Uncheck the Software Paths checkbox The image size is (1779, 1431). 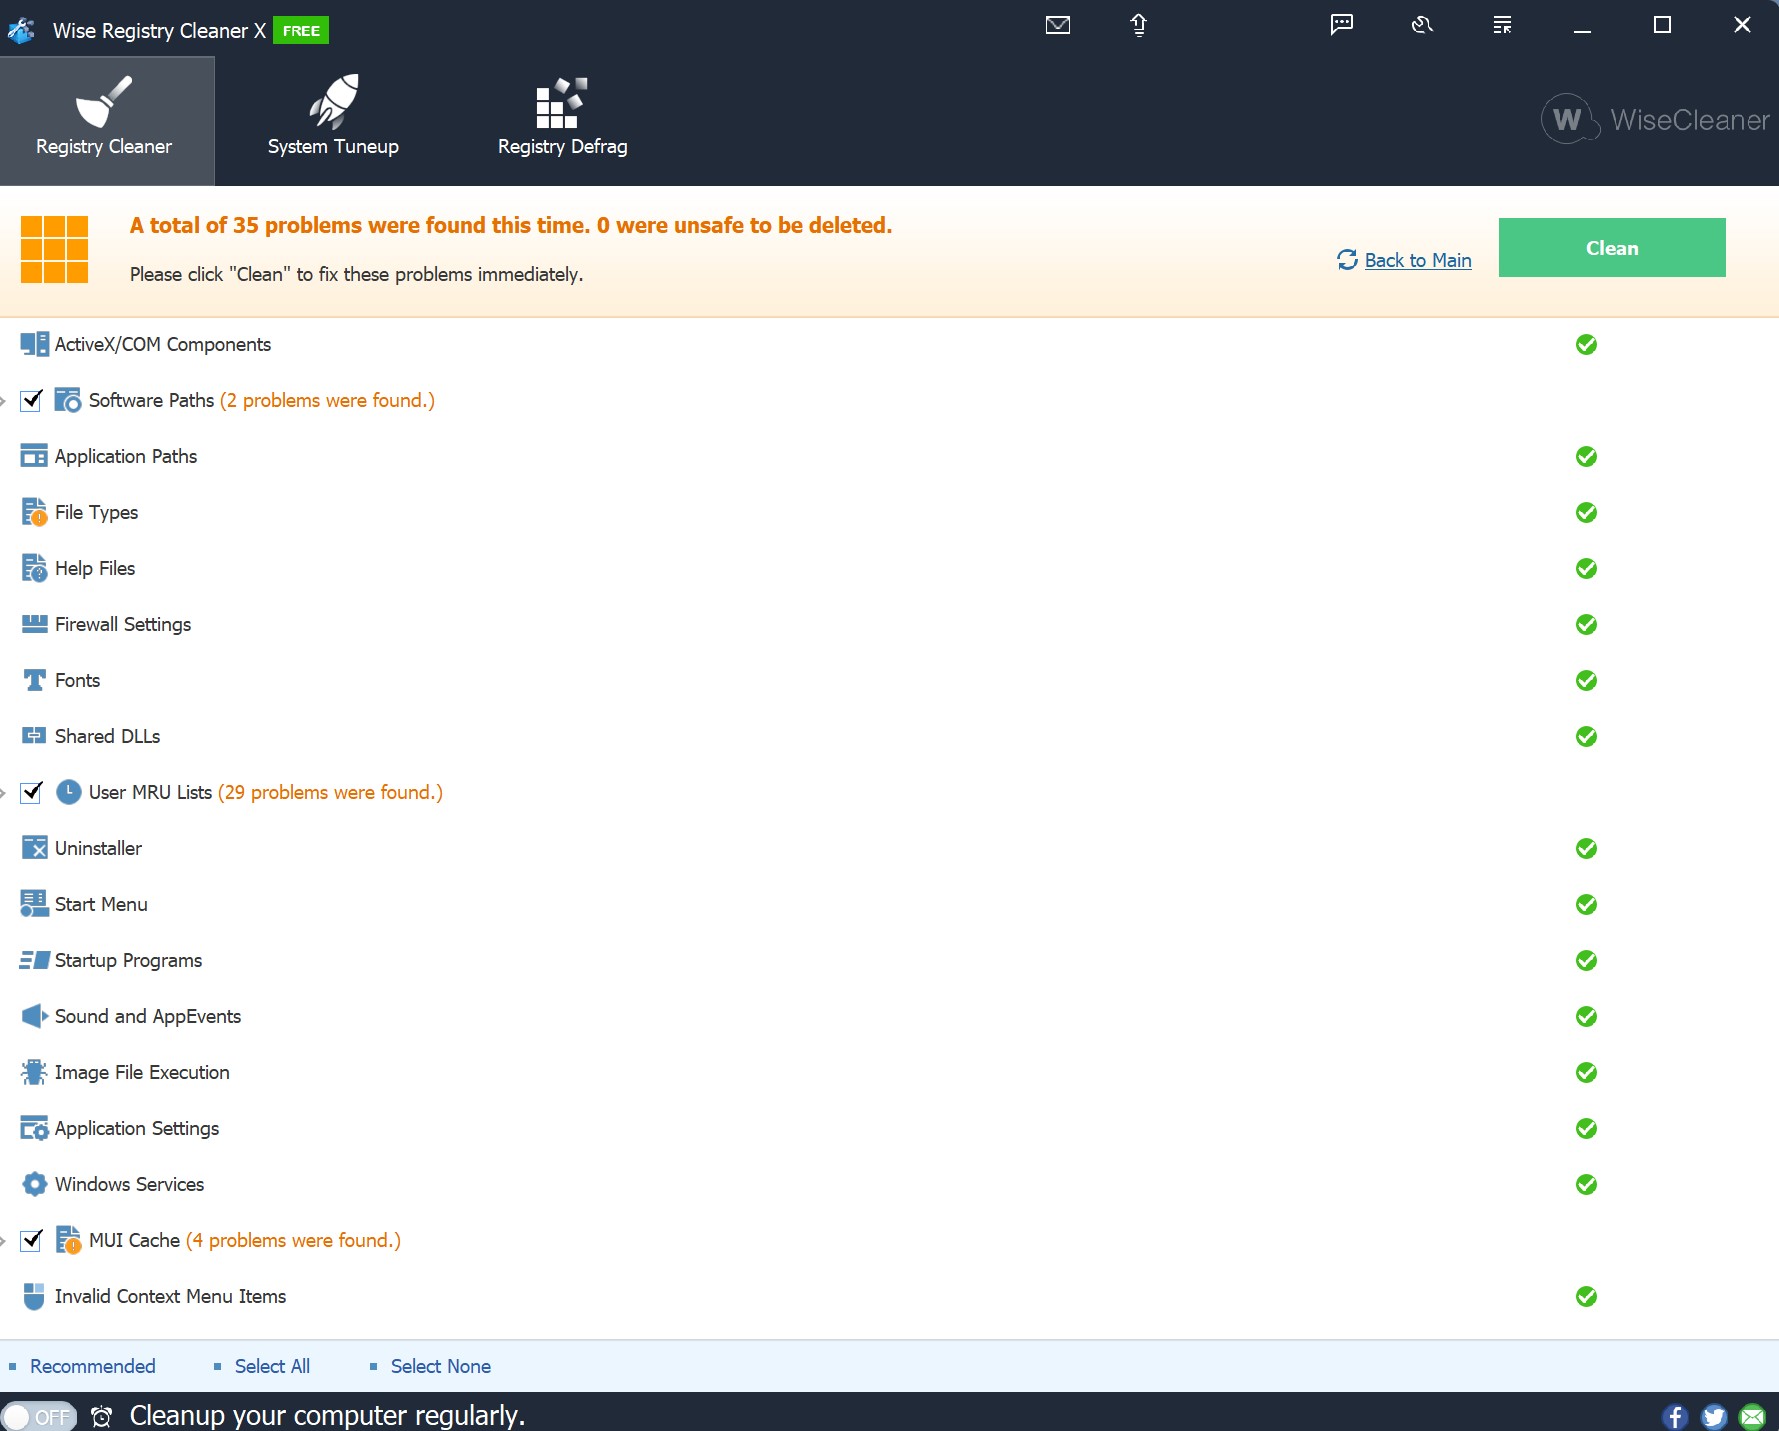click(32, 400)
